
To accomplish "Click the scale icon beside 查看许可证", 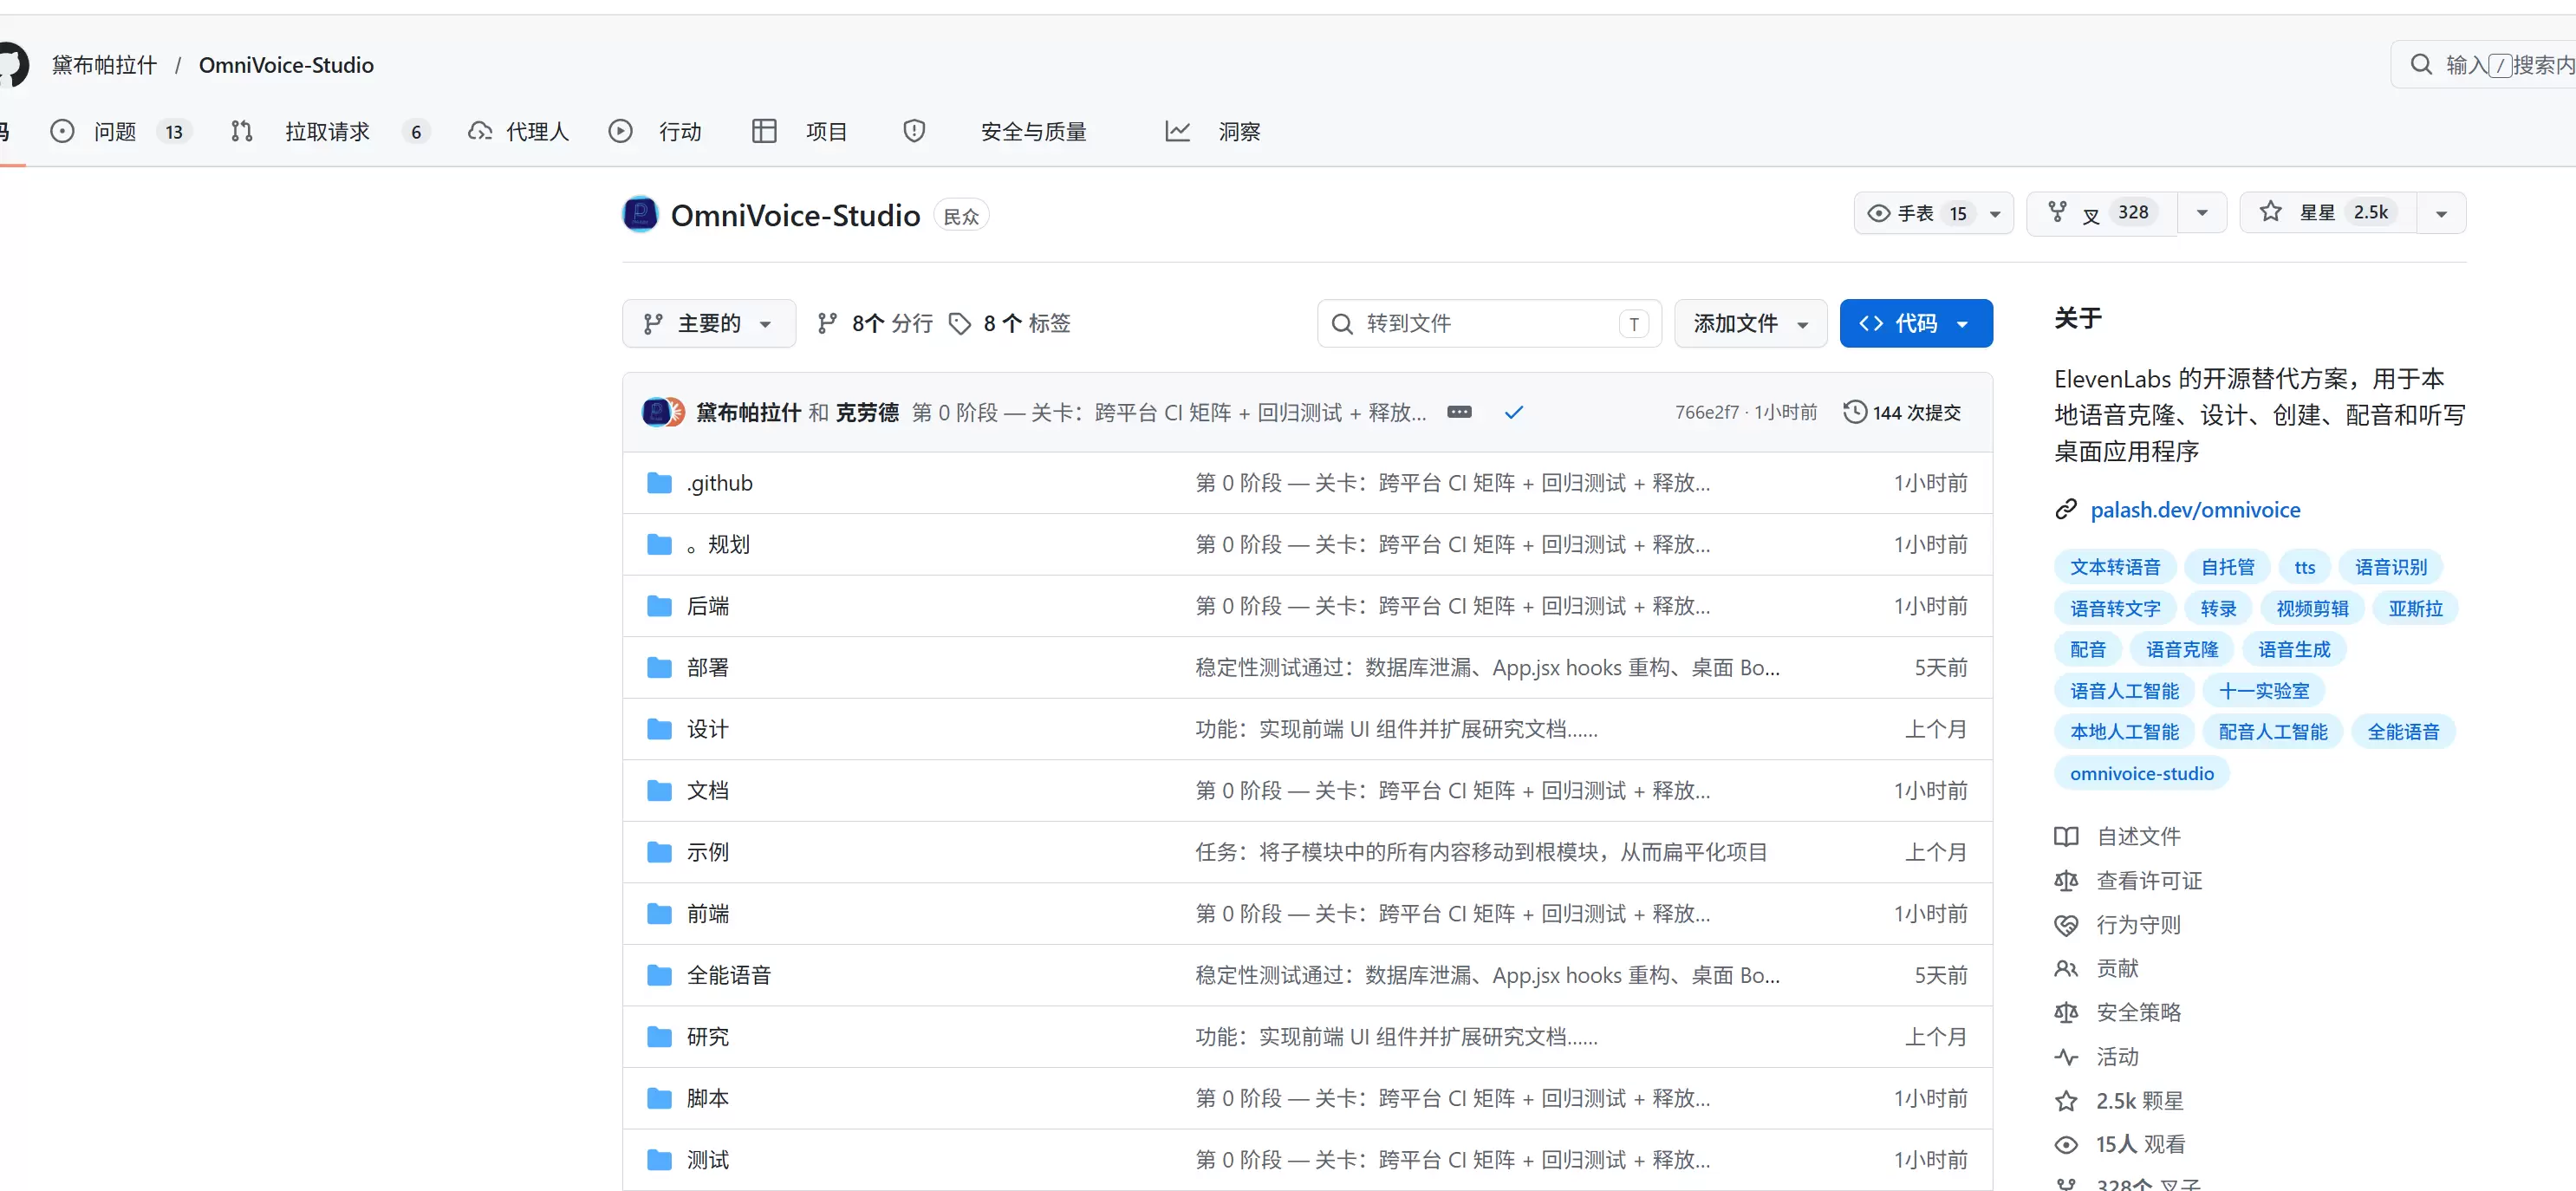I will coord(2066,881).
